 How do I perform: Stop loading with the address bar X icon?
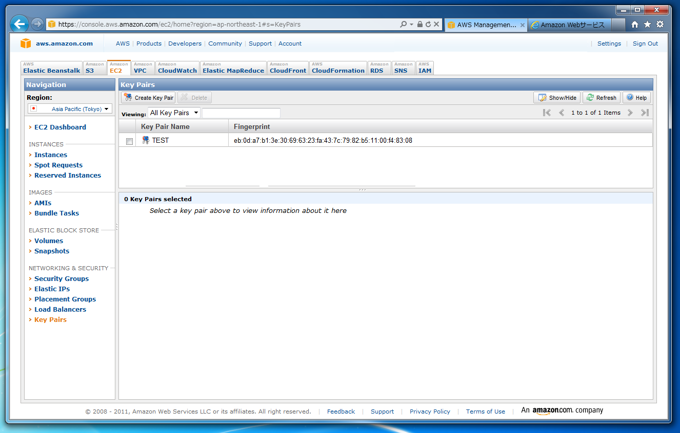[436, 24]
